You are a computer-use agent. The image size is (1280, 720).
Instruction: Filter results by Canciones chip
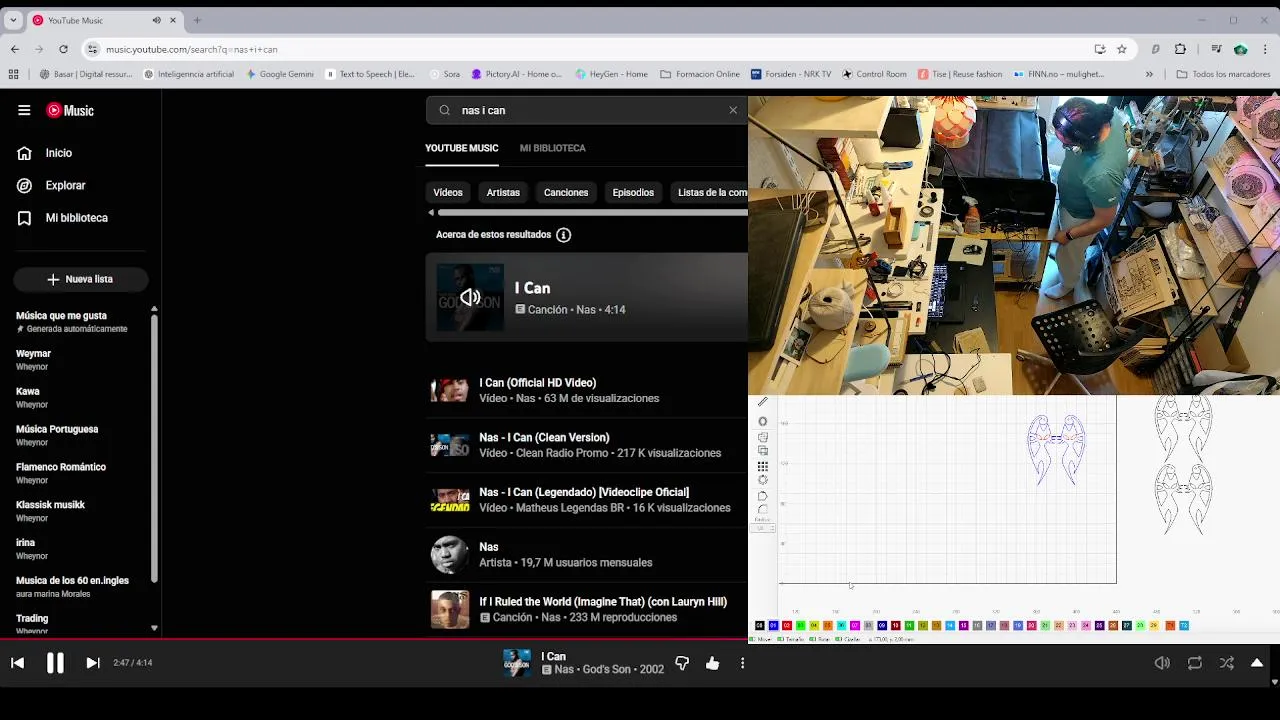tap(566, 192)
